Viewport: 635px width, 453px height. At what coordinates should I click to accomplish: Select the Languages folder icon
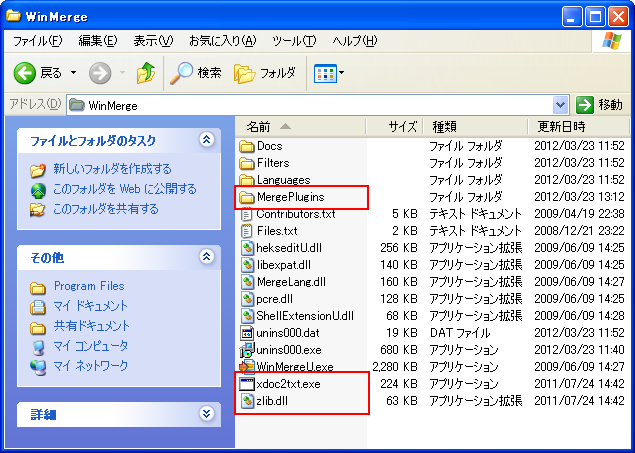click(247, 180)
